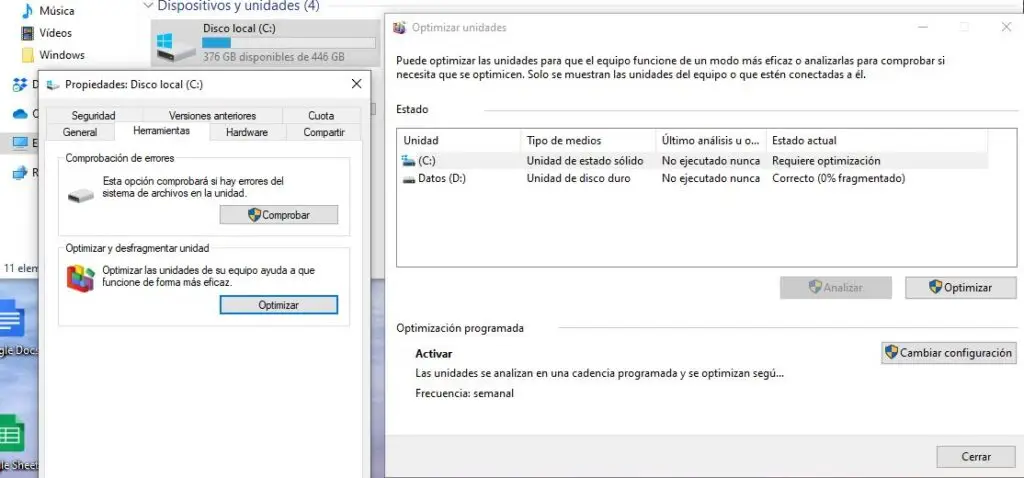Collapse the Dispositivos y unidades group
This screenshot has height=478, width=1024.
point(149,6)
